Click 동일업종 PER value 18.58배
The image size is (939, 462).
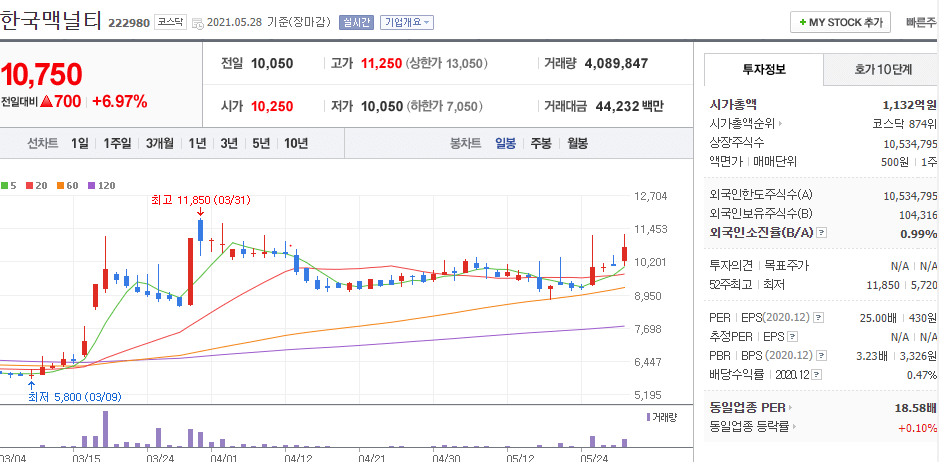[915, 408]
